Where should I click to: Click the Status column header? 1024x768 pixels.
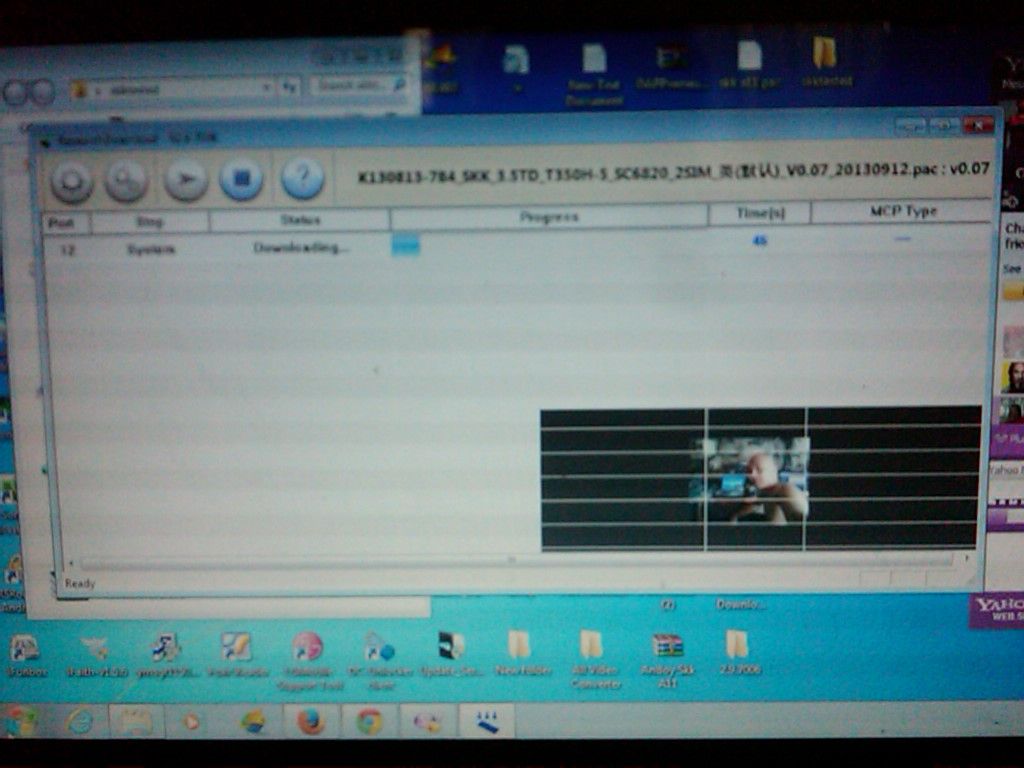pyautogui.click(x=300, y=220)
